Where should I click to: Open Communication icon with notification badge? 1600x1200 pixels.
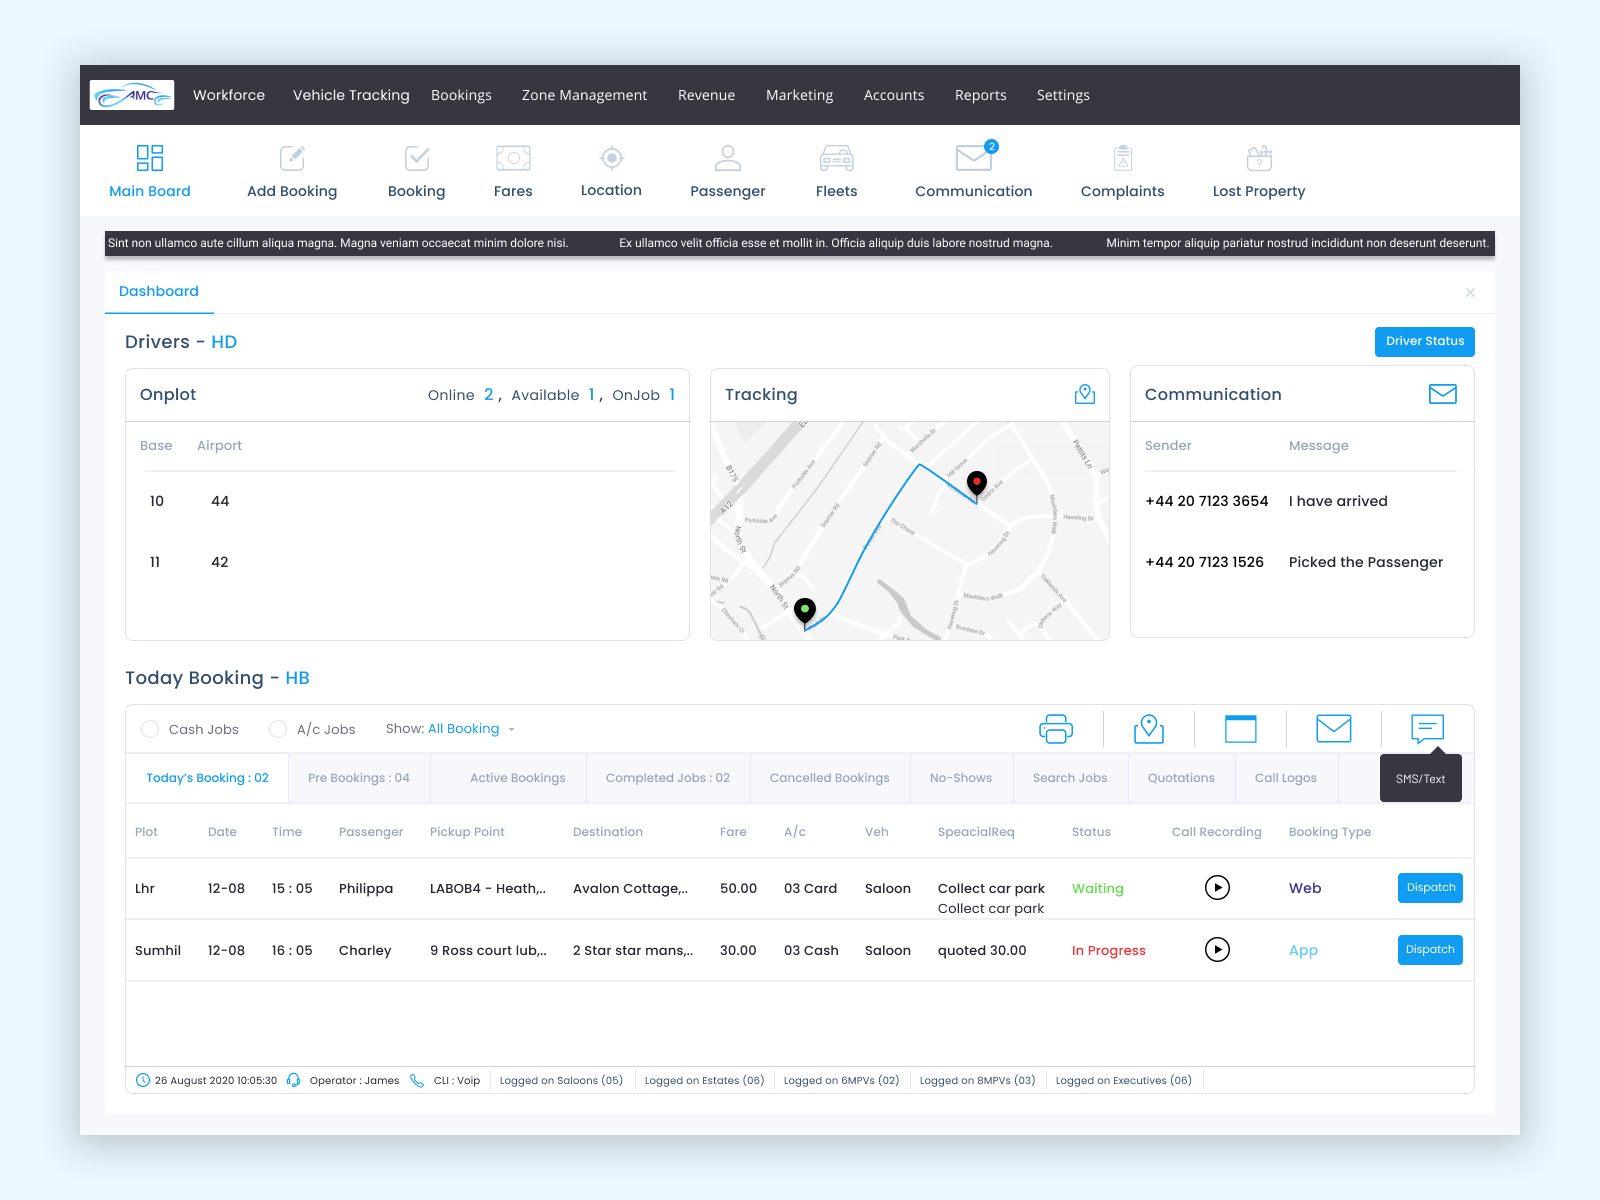point(974,159)
